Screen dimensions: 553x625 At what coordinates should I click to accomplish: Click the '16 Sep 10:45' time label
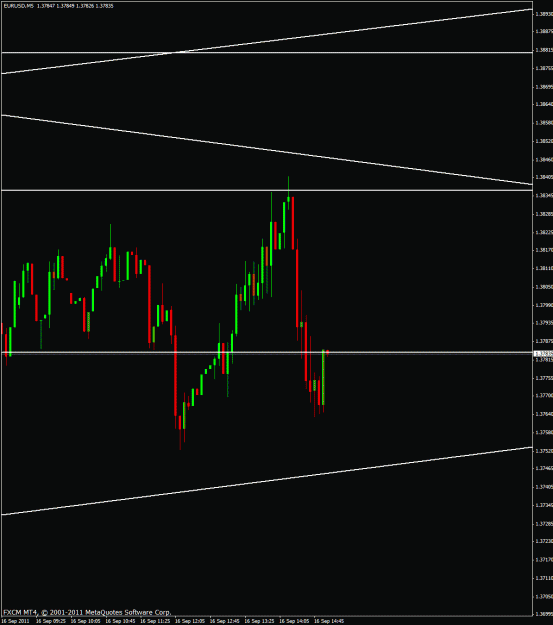[120, 621]
